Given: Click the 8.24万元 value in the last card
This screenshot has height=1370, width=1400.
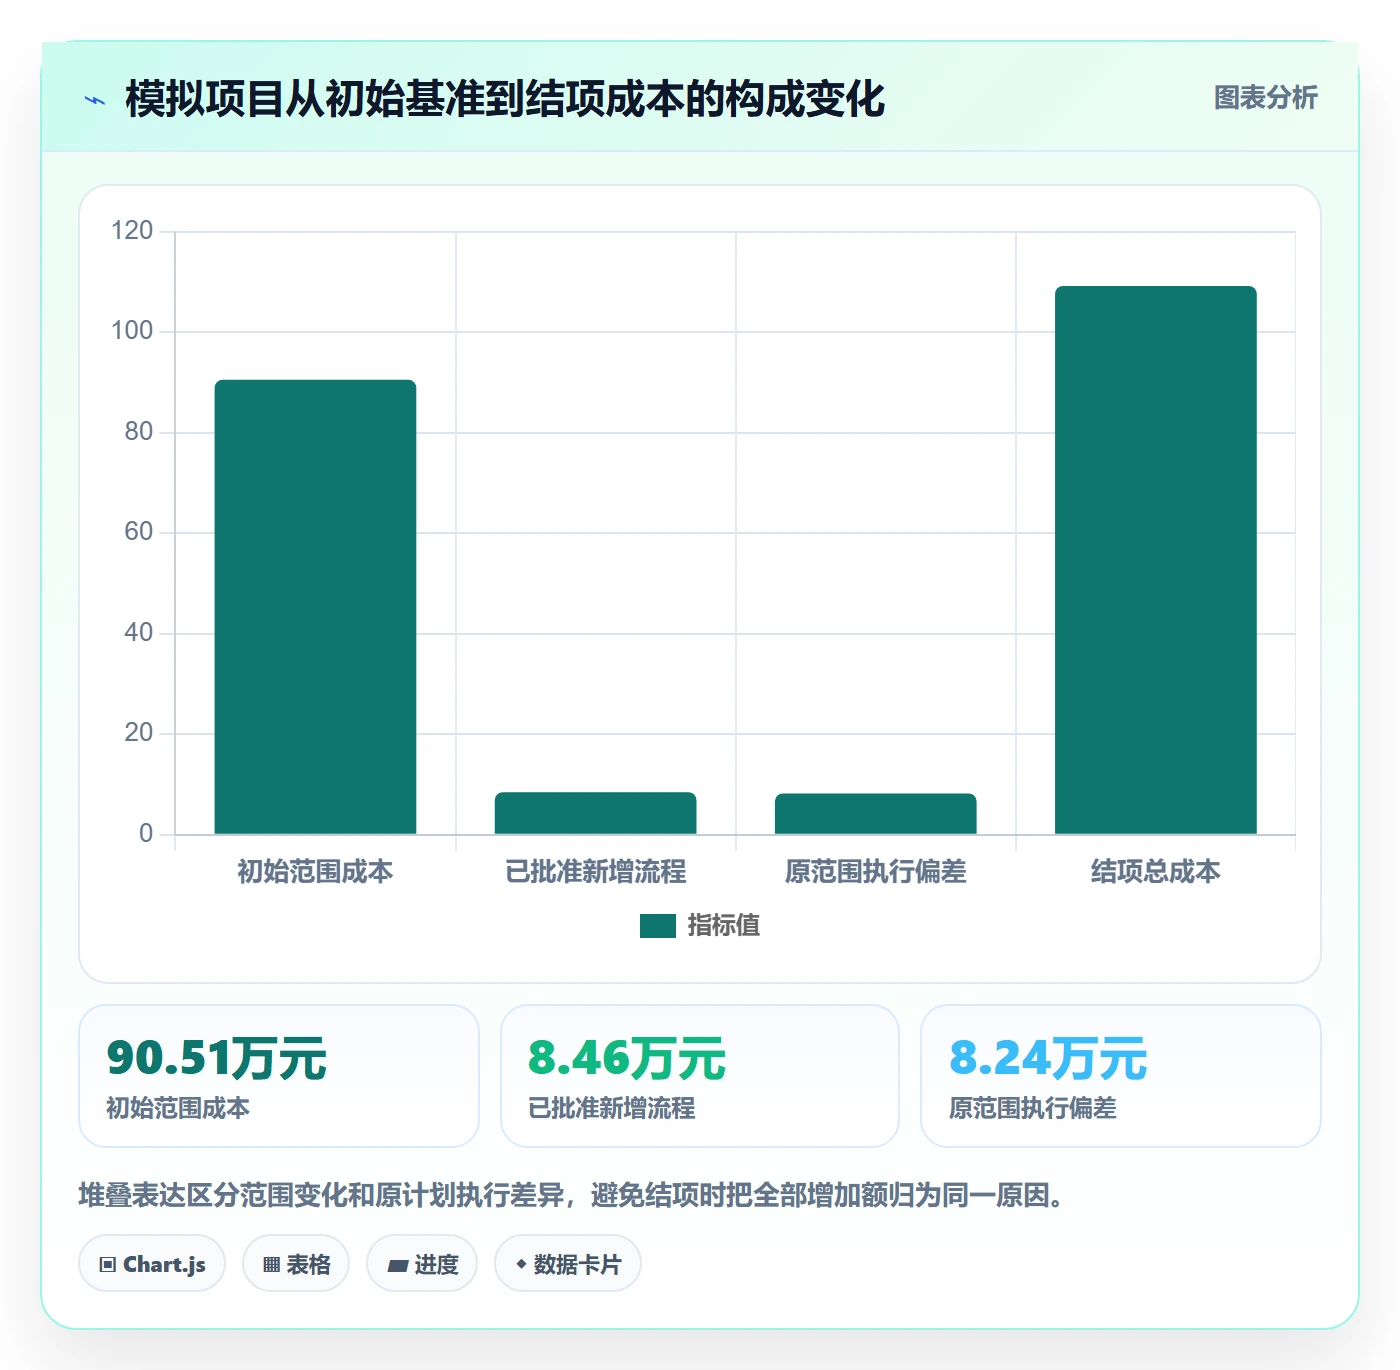Looking at the screenshot, I should click(x=1048, y=1058).
